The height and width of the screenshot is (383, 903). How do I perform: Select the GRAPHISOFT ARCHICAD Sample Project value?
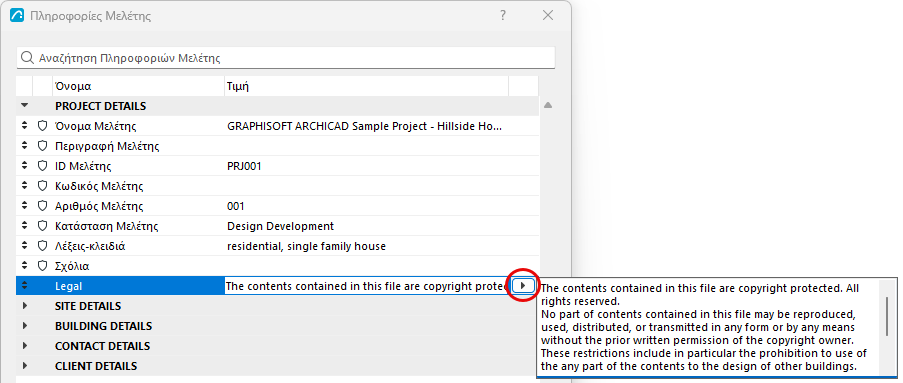(x=365, y=126)
